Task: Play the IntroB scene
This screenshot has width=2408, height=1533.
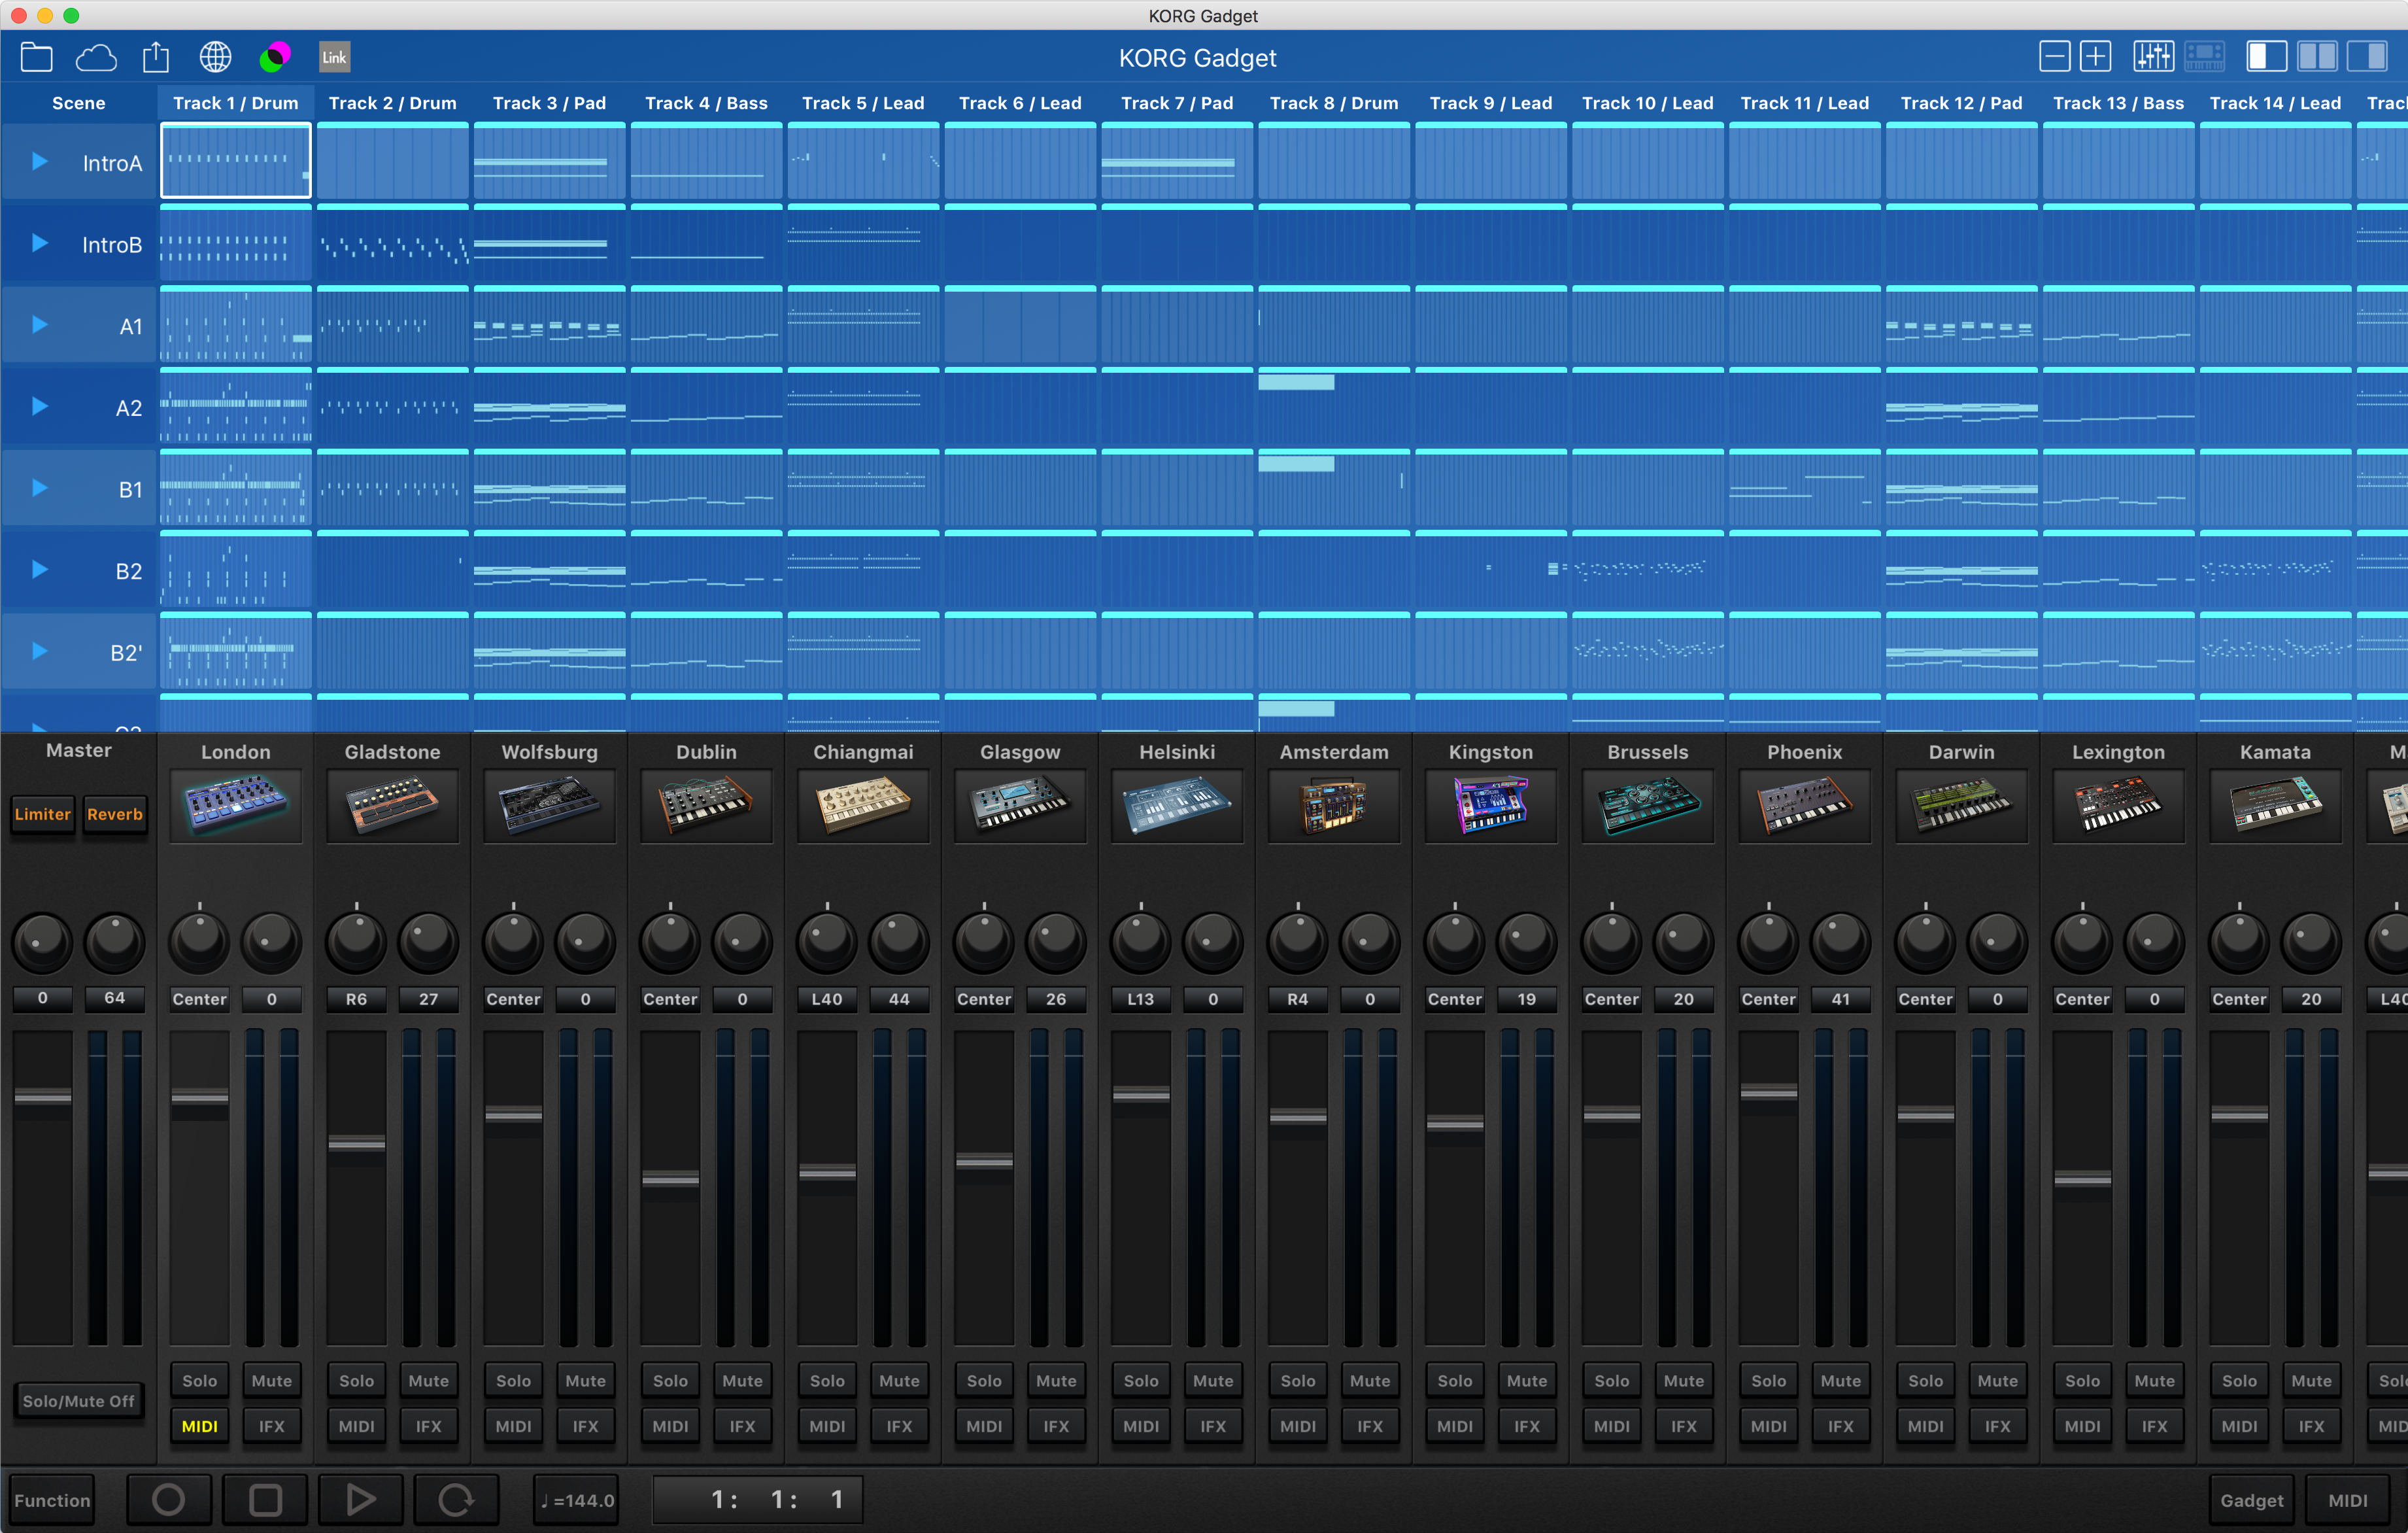Action: click(x=39, y=243)
